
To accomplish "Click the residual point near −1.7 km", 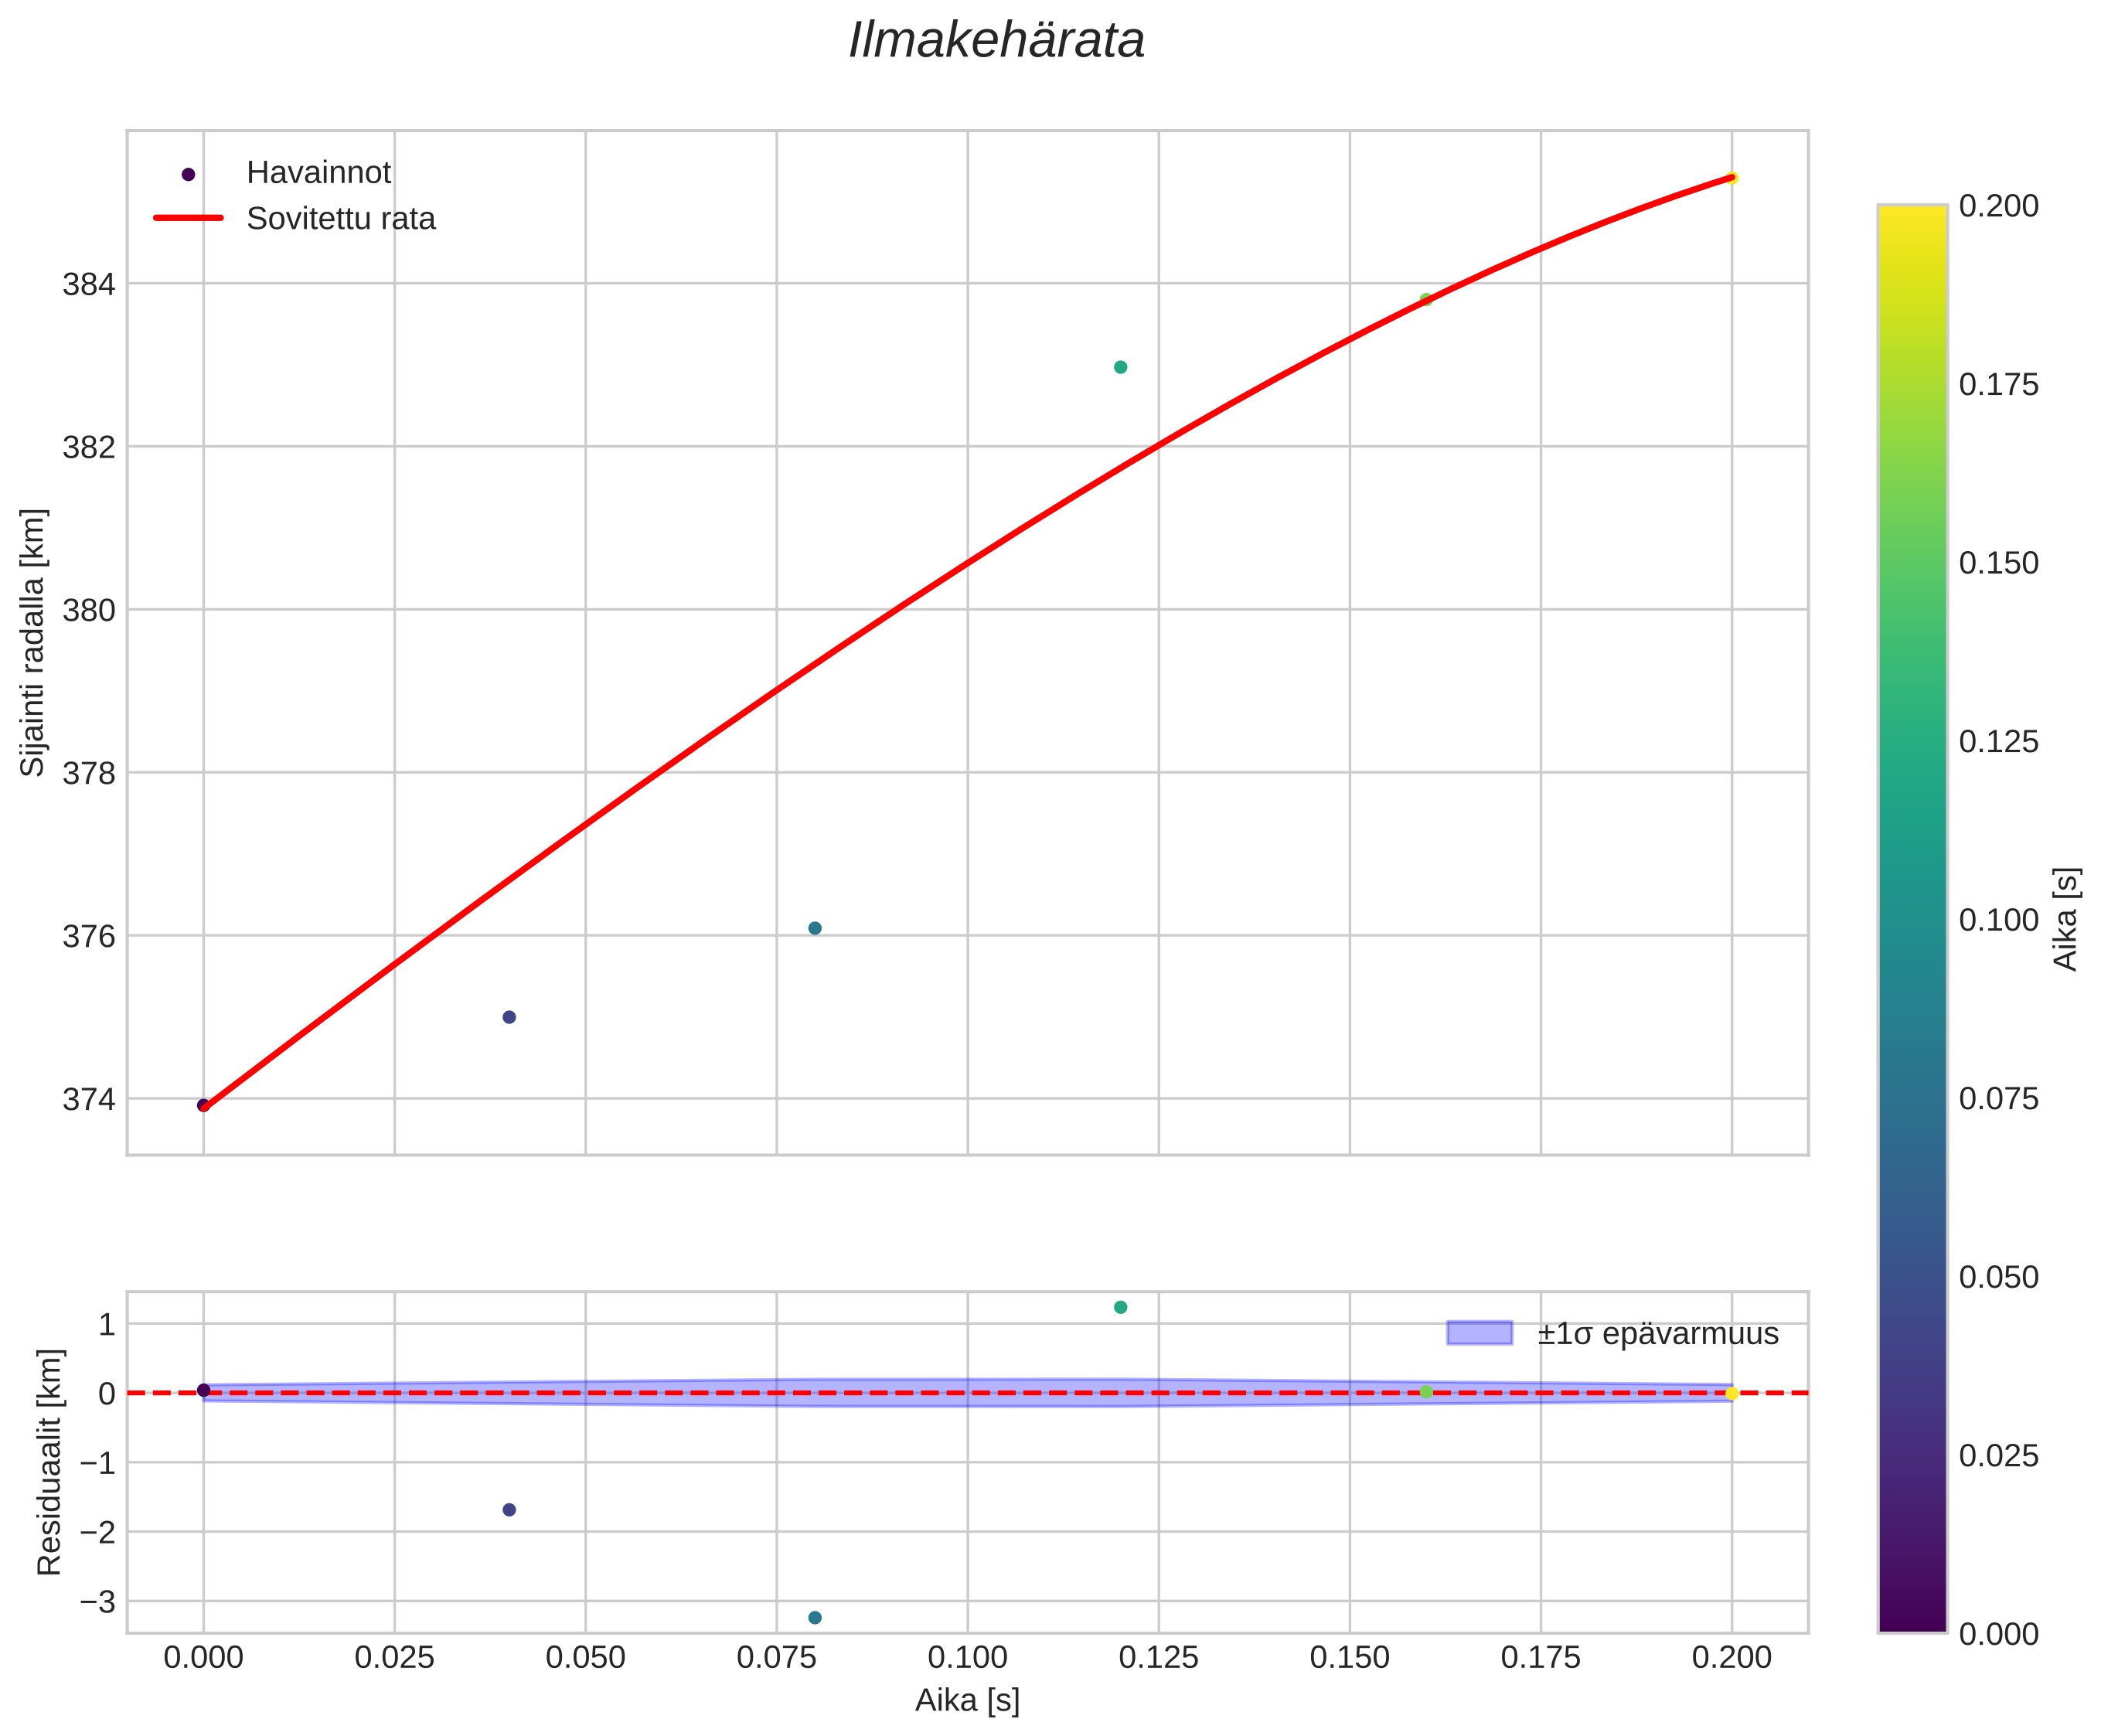I will pos(508,1510).
